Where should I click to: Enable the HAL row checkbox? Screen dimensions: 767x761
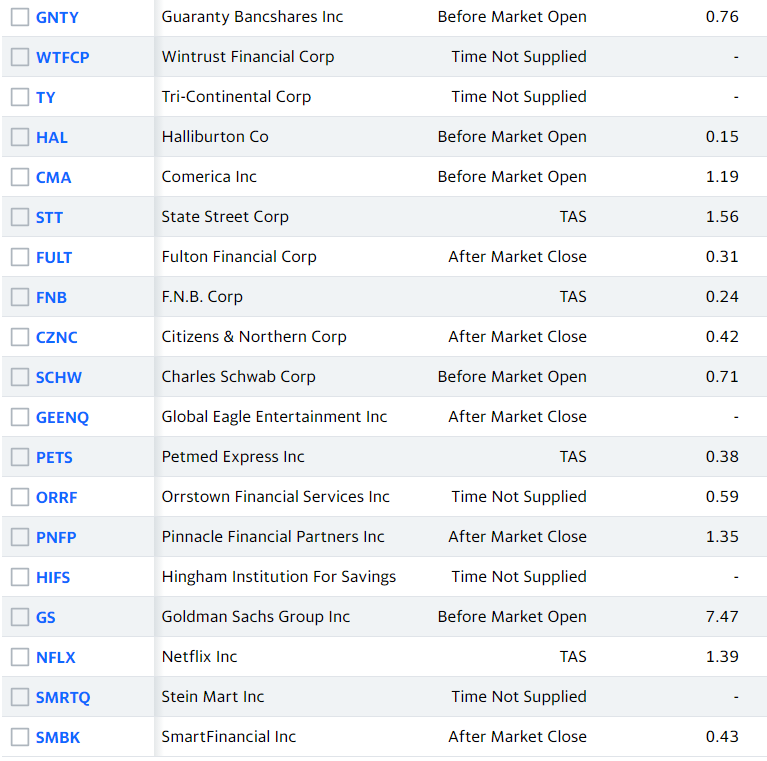20,137
